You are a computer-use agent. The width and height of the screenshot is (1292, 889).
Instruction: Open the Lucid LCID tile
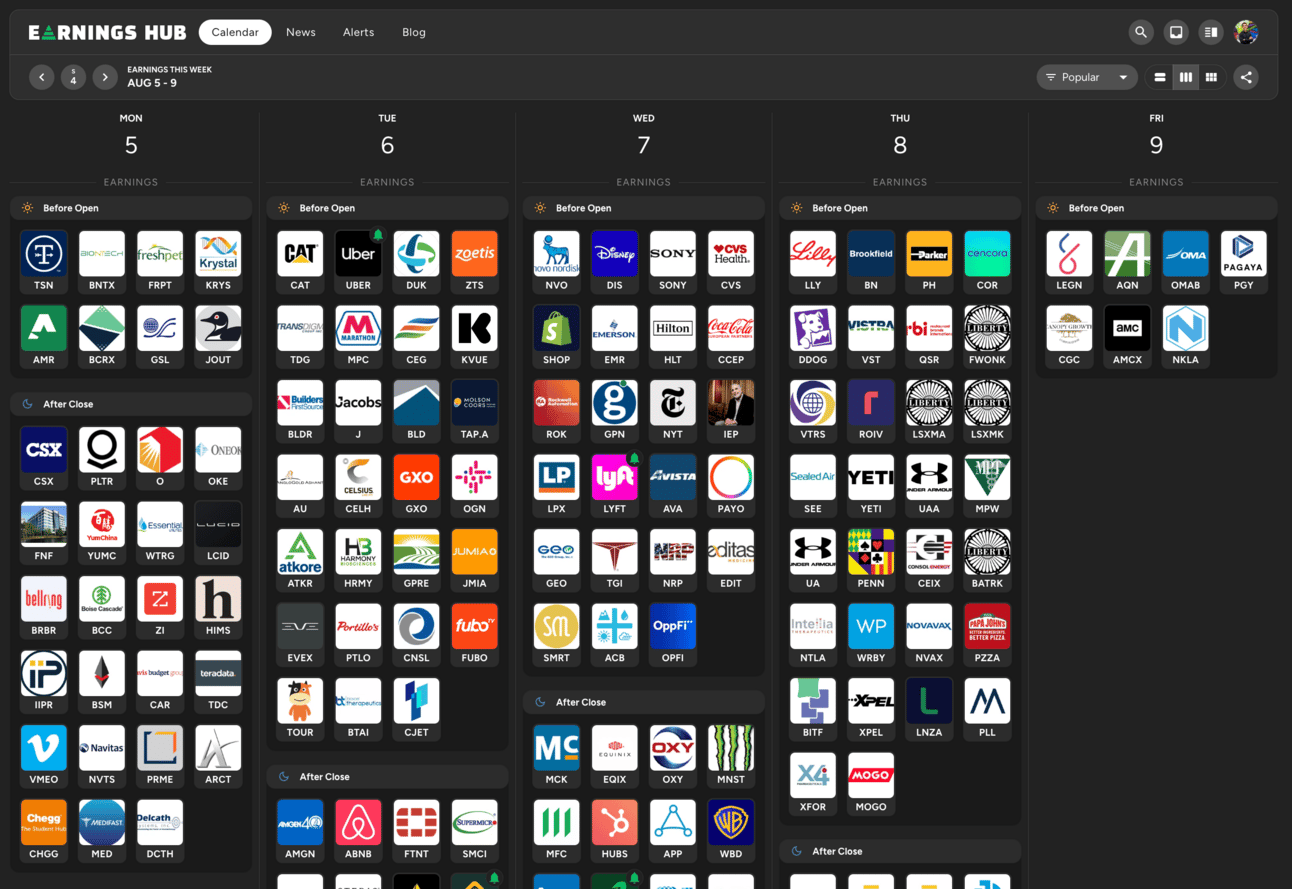pyautogui.click(x=218, y=532)
